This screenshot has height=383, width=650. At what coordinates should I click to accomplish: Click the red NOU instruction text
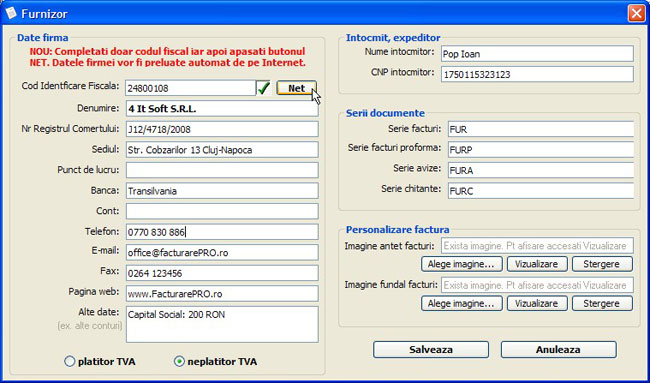(x=167, y=57)
